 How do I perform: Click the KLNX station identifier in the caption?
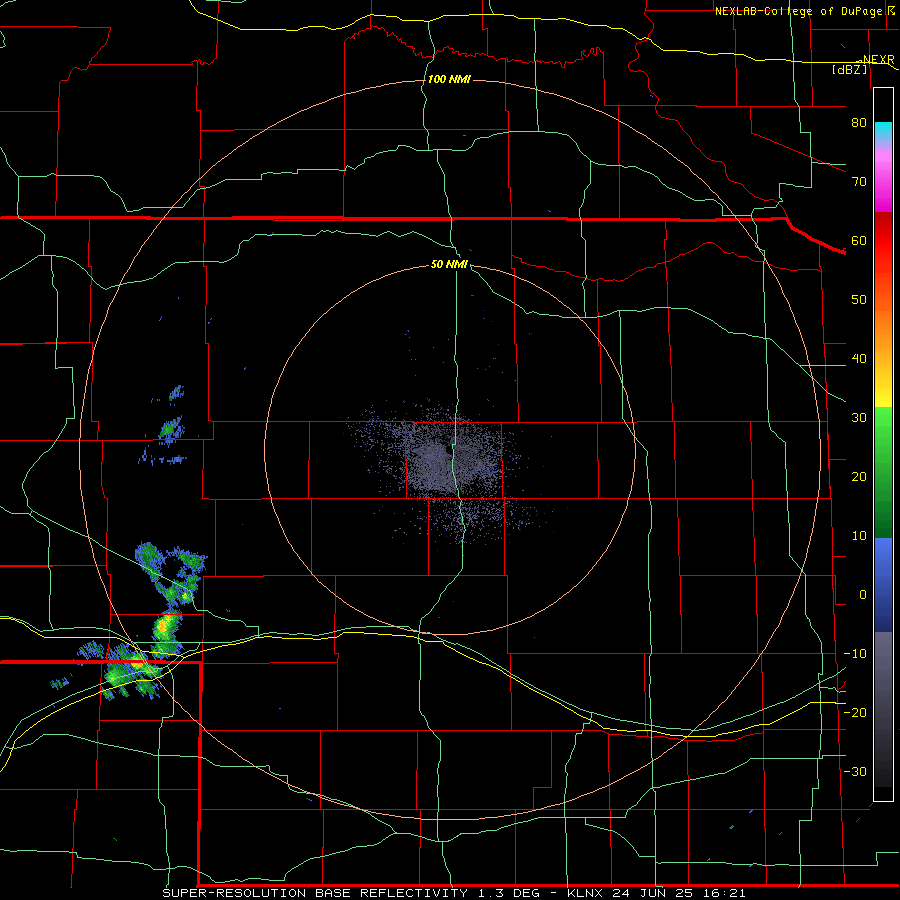[x=586, y=893]
